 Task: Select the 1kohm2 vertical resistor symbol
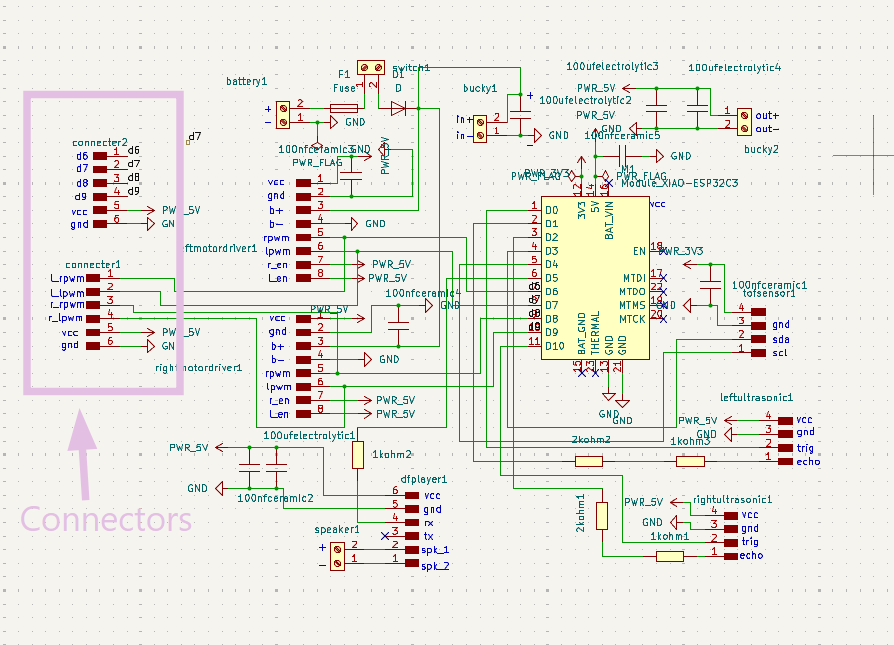357,455
